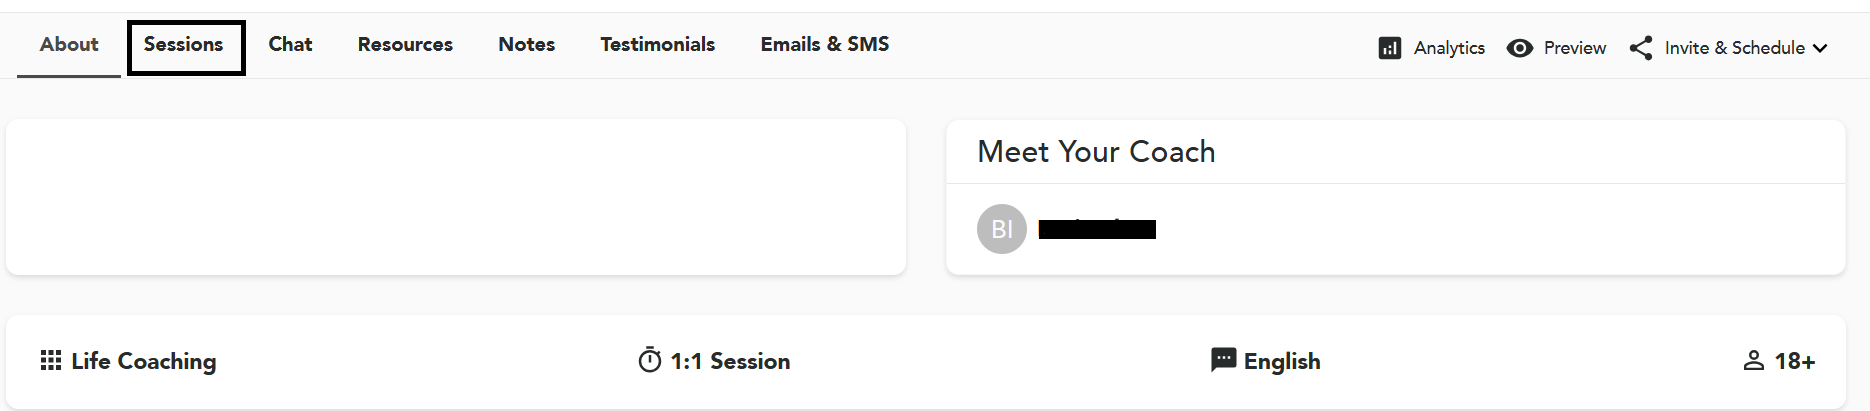Expand the Invite & Schedule dropdown arrow
The width and height of the screenshot is (1870, 411).
coord(1820,48)
